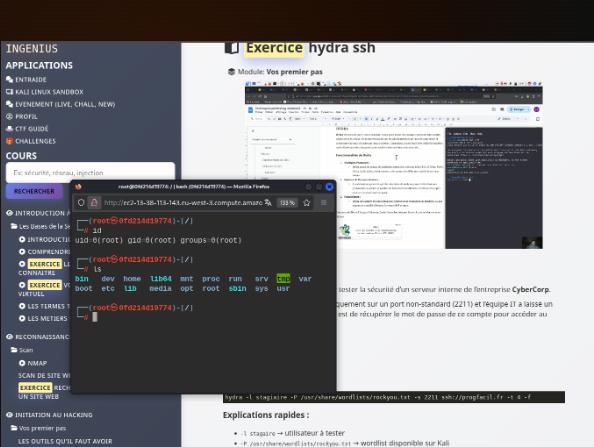Click the orange CHALLENGES gift icon
Screen dimensions: 594x447
point(9,141)
